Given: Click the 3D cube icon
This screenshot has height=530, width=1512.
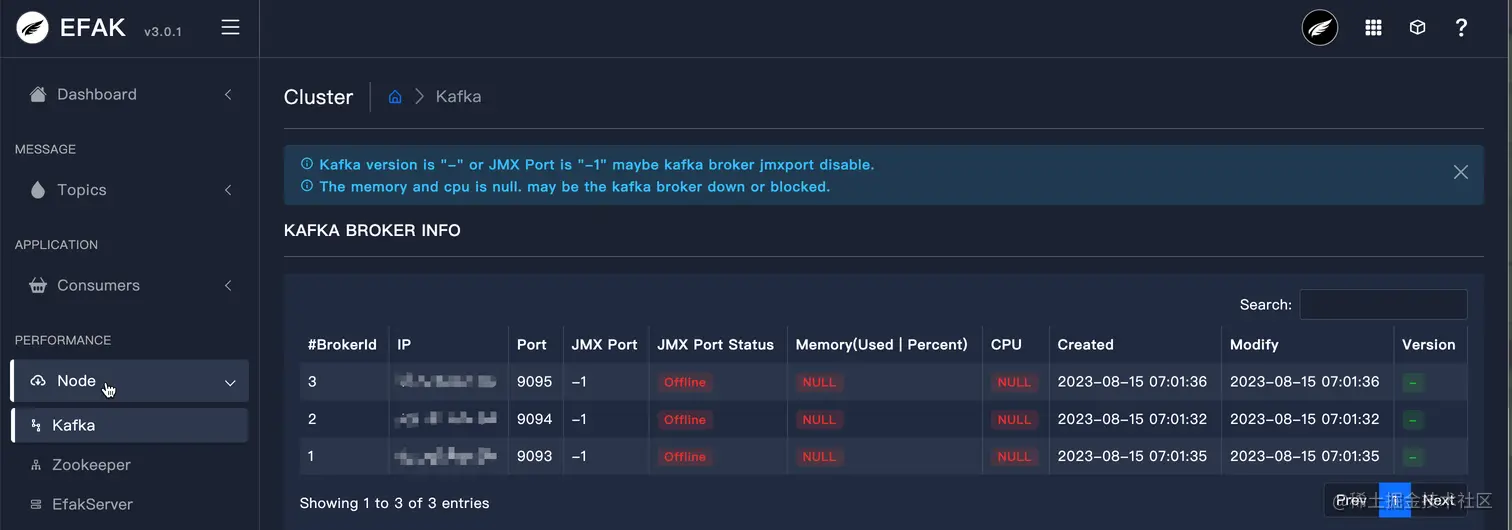Looking at the screenshot, I should (x=1417, y=28).
